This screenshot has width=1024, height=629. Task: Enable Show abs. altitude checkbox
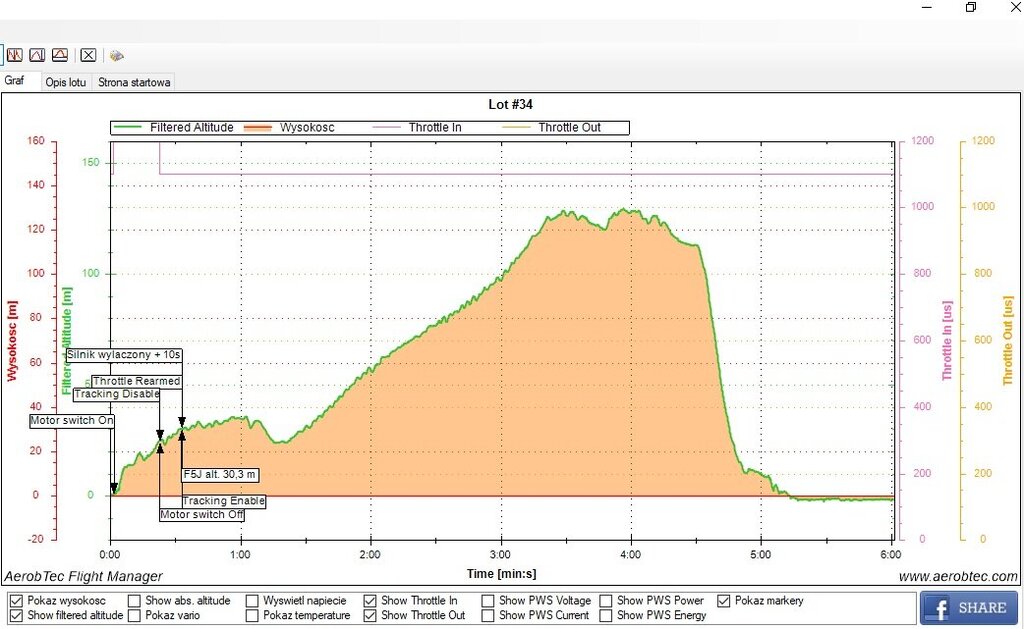pyautogui.click(x=134, y=601)
